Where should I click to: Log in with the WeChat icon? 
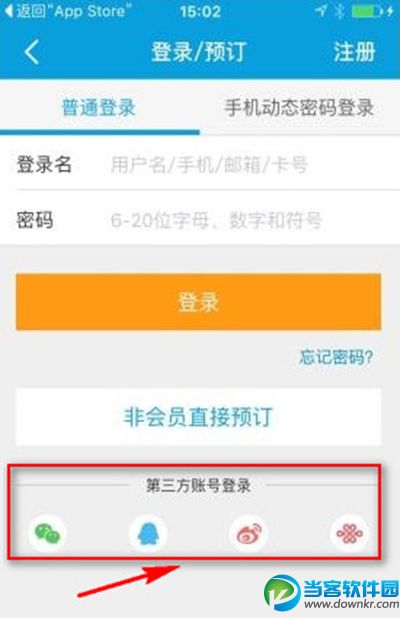(x=47, y=533)
